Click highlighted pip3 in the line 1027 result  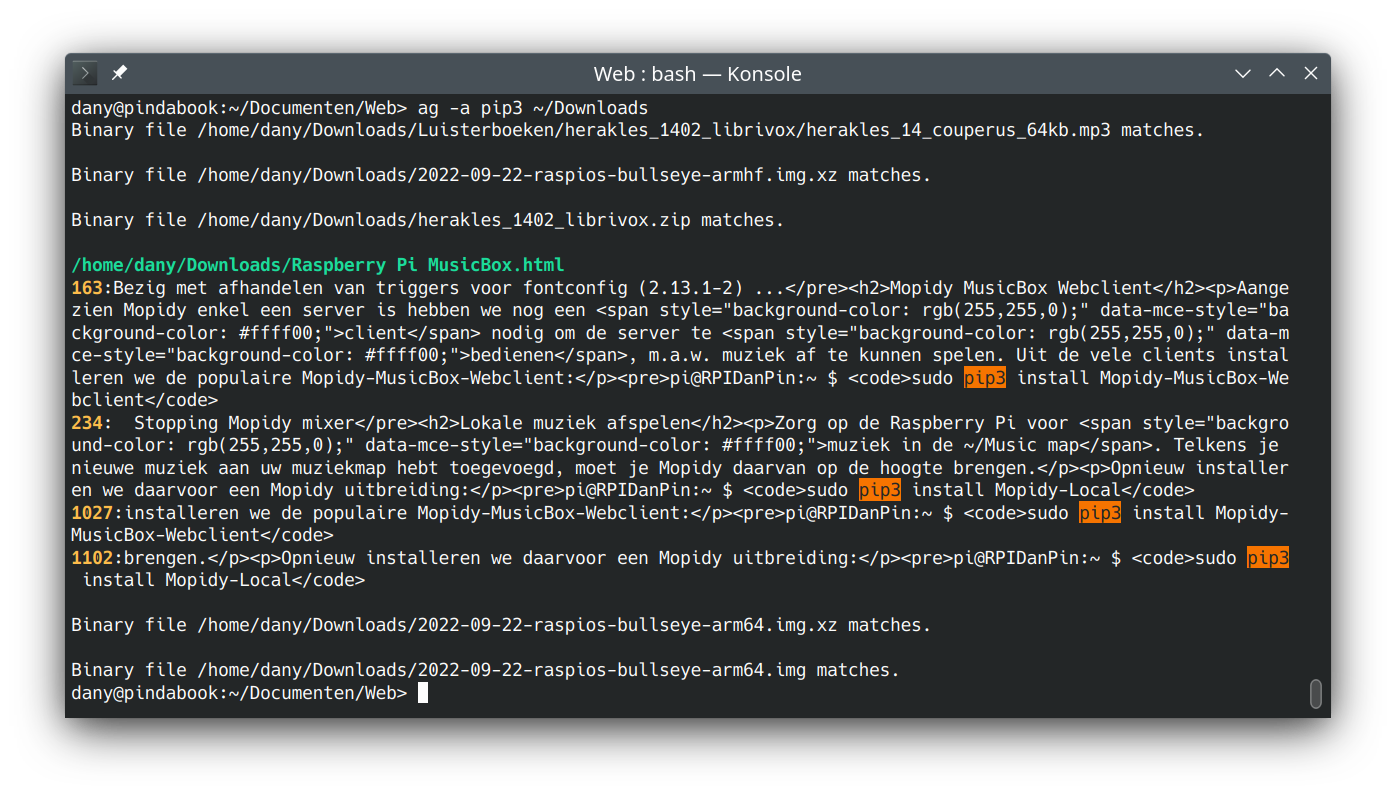pyautogui.click(x=1100, y=513)
